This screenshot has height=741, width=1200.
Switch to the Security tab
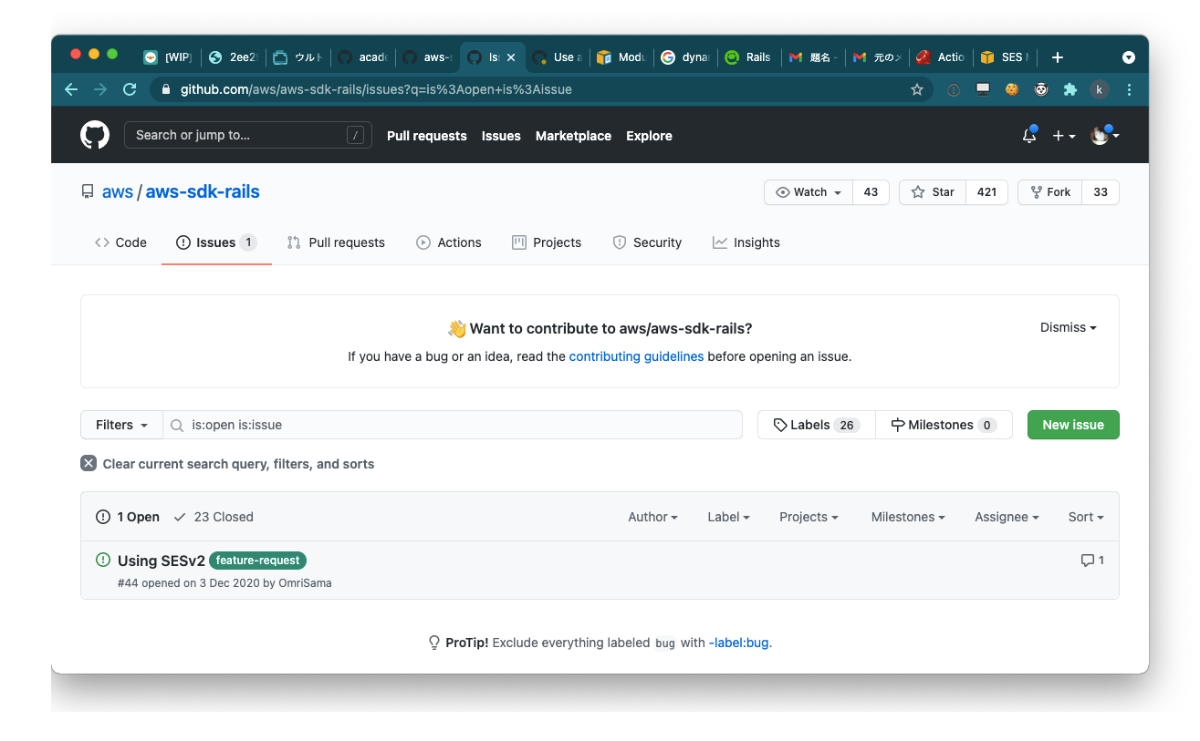click(647, 243)
